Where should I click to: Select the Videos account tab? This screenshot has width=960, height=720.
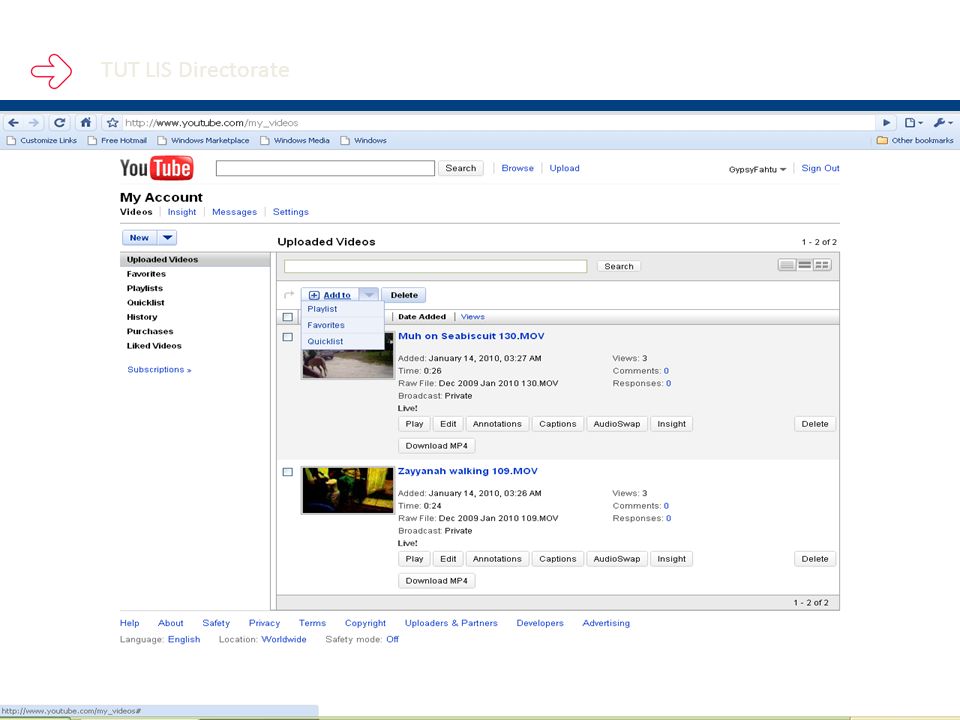click(x=136, y=212)
